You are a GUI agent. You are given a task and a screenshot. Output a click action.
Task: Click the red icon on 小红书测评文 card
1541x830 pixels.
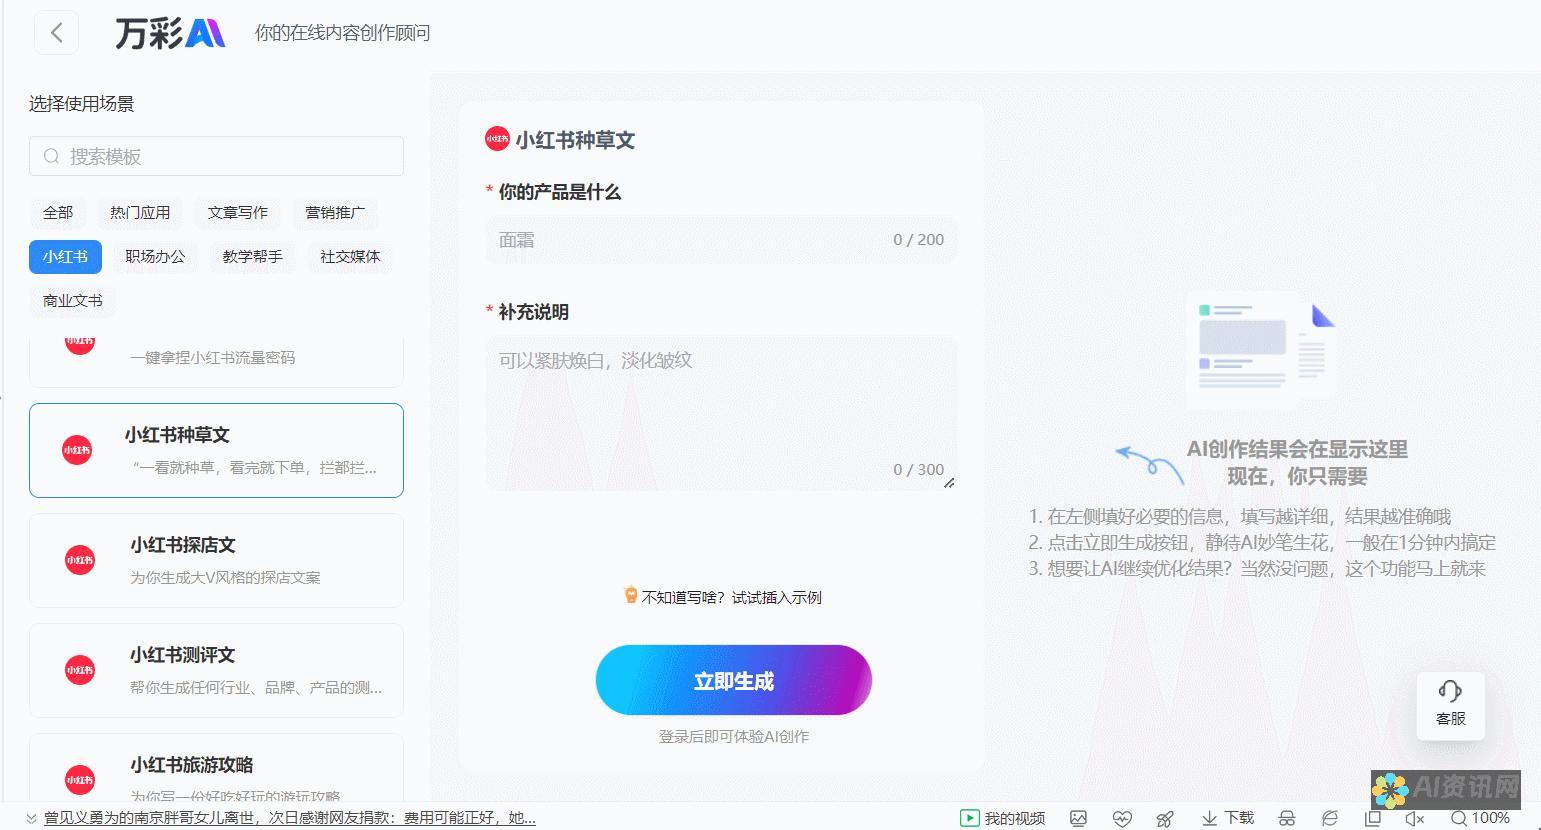[79, 670]
